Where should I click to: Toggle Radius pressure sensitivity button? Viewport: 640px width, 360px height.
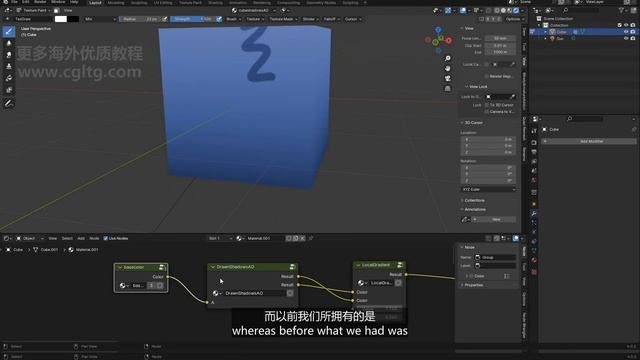165,19
